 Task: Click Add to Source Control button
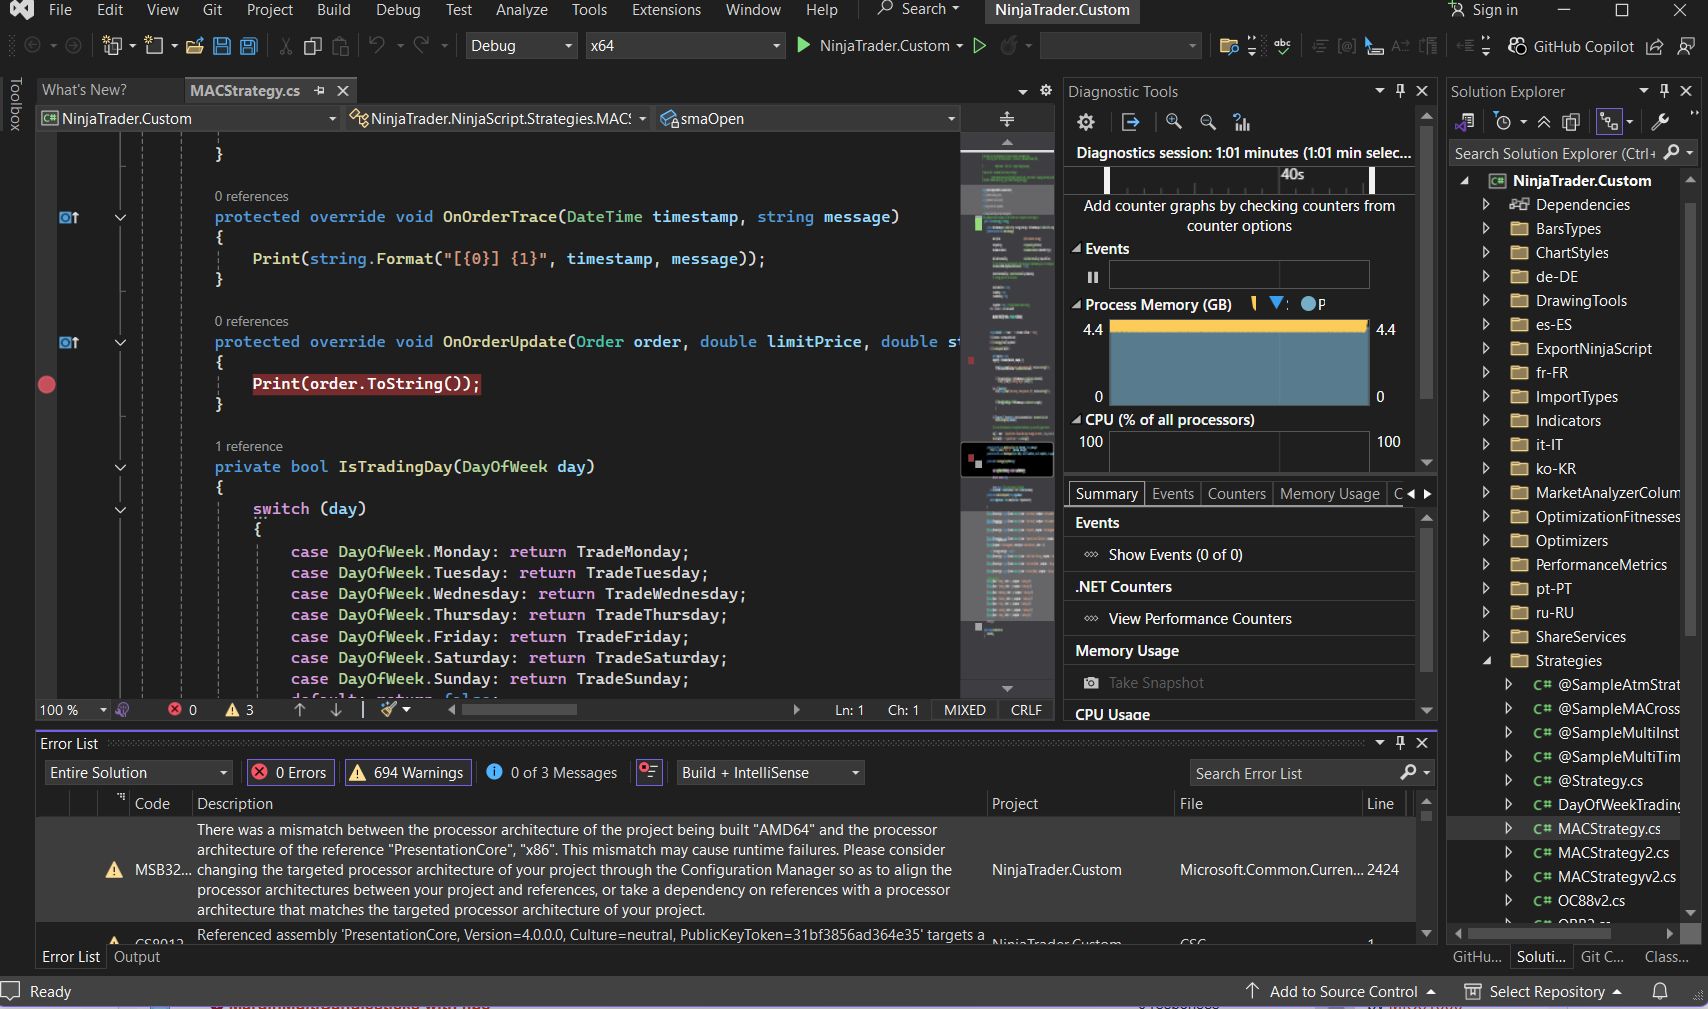pos(1342,991)
